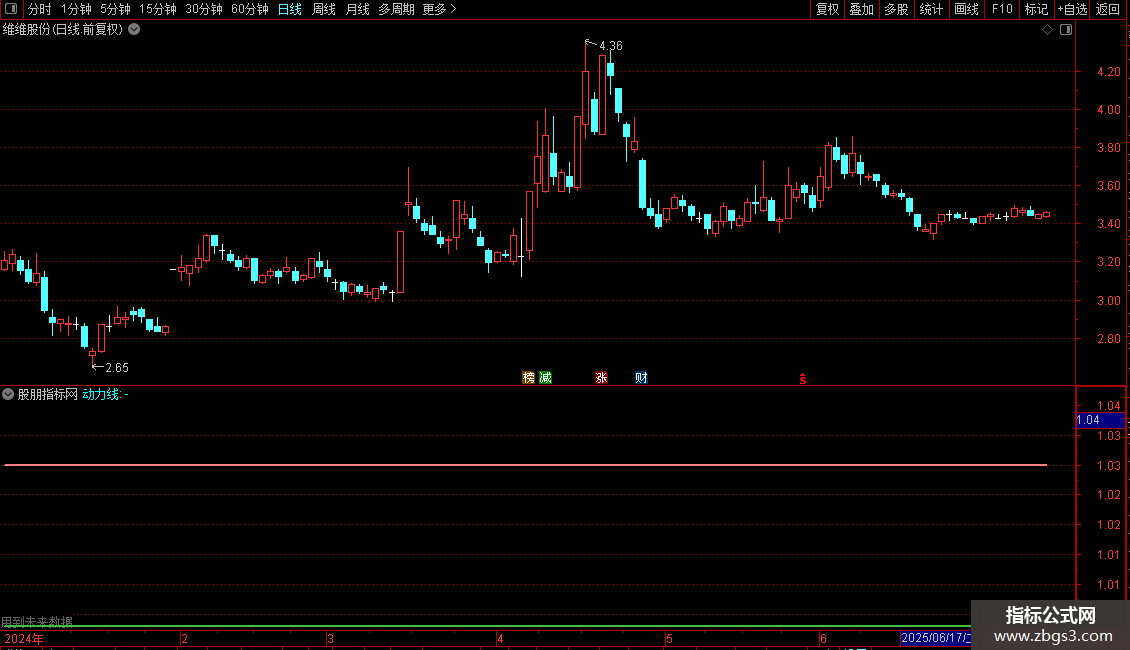Click month 3 marker on time axis
1130x650 pixels.
(x=330, y=638)
